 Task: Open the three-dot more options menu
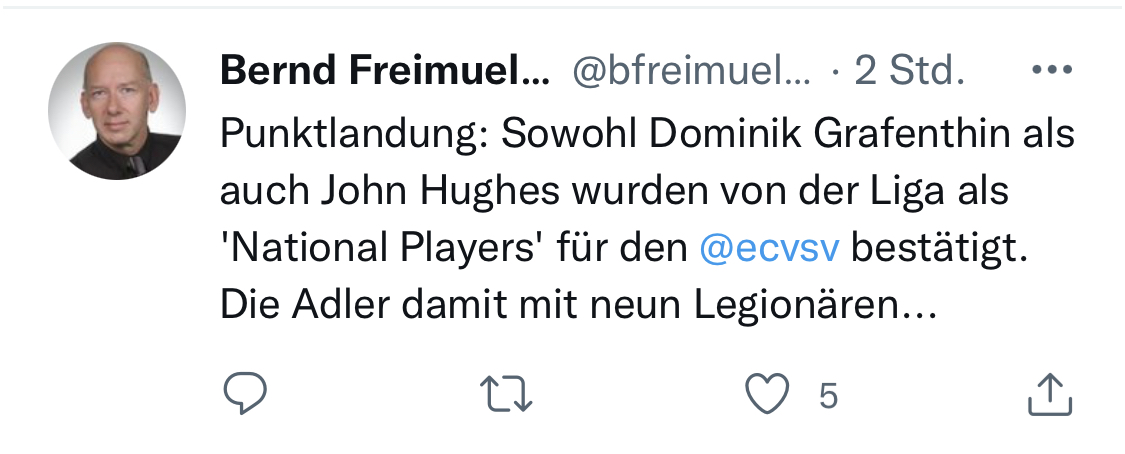click(x=1051, y=70)
